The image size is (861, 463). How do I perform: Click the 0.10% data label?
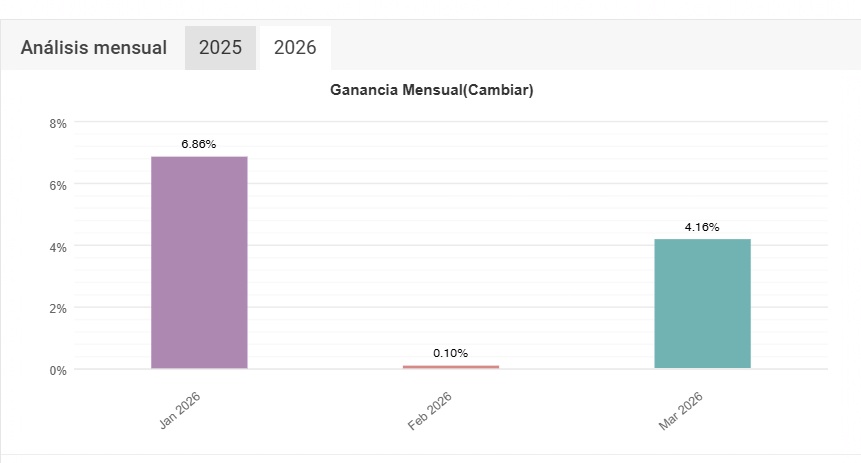point(450,353)
